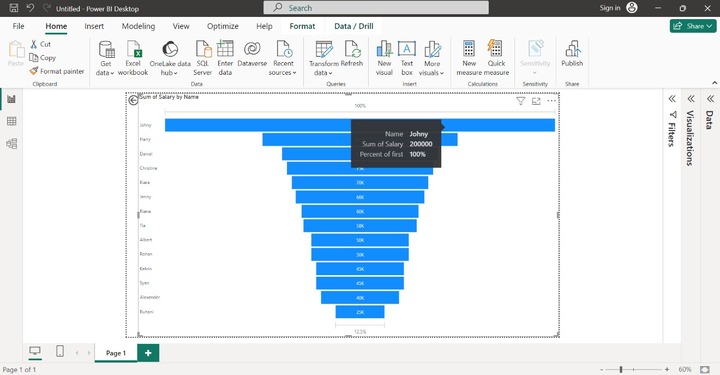This screenshot has height=375, width=720.
Task: Adjust the zoom slider handle
Action: [x=621, y=369]
